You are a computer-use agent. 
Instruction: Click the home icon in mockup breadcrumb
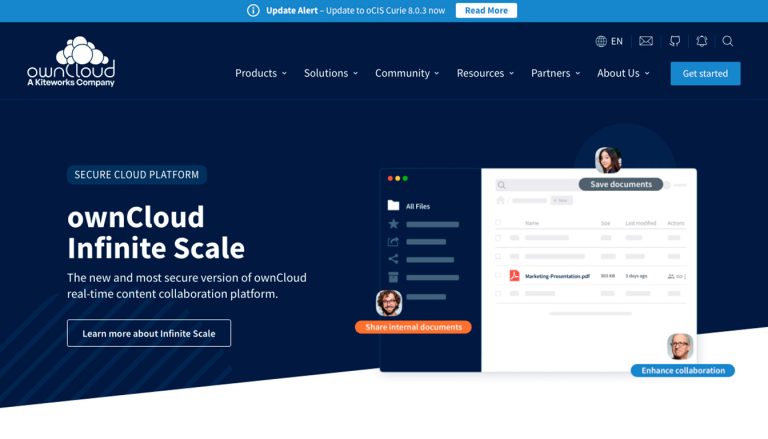(501, 200)
